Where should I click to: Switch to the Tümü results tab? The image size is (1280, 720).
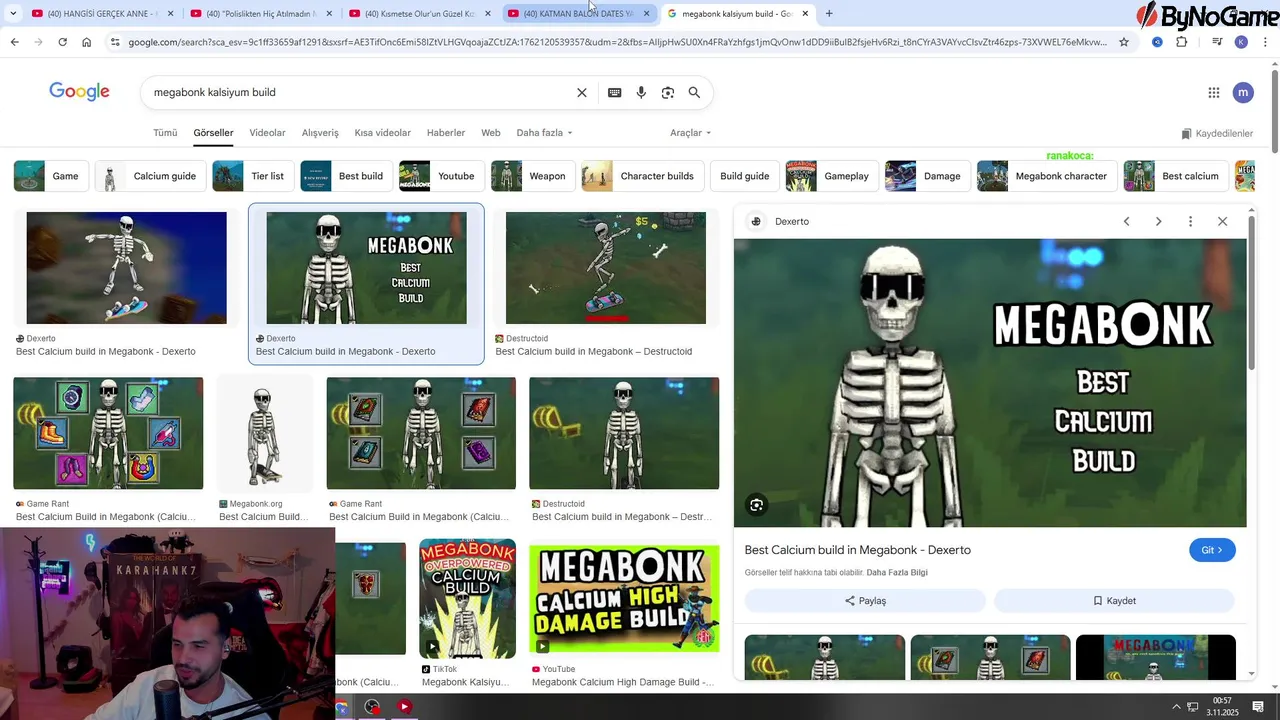coord(165,133)
